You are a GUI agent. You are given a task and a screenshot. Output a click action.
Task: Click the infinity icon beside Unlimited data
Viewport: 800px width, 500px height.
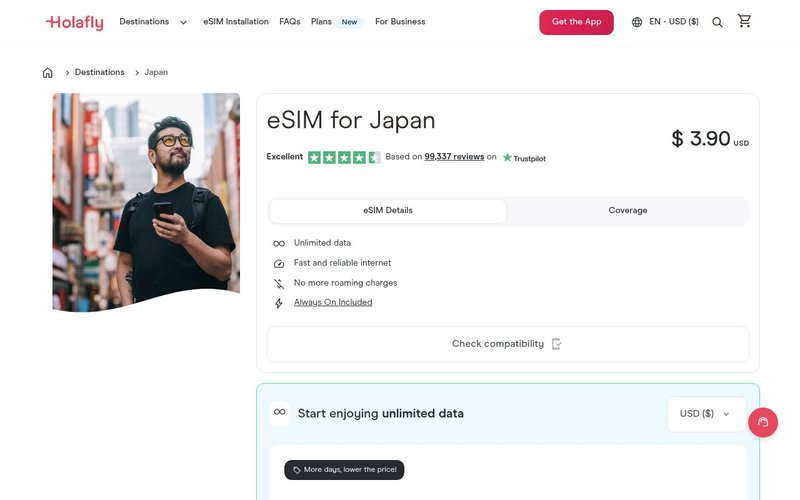pyautogui.click(x=279, y=243)
